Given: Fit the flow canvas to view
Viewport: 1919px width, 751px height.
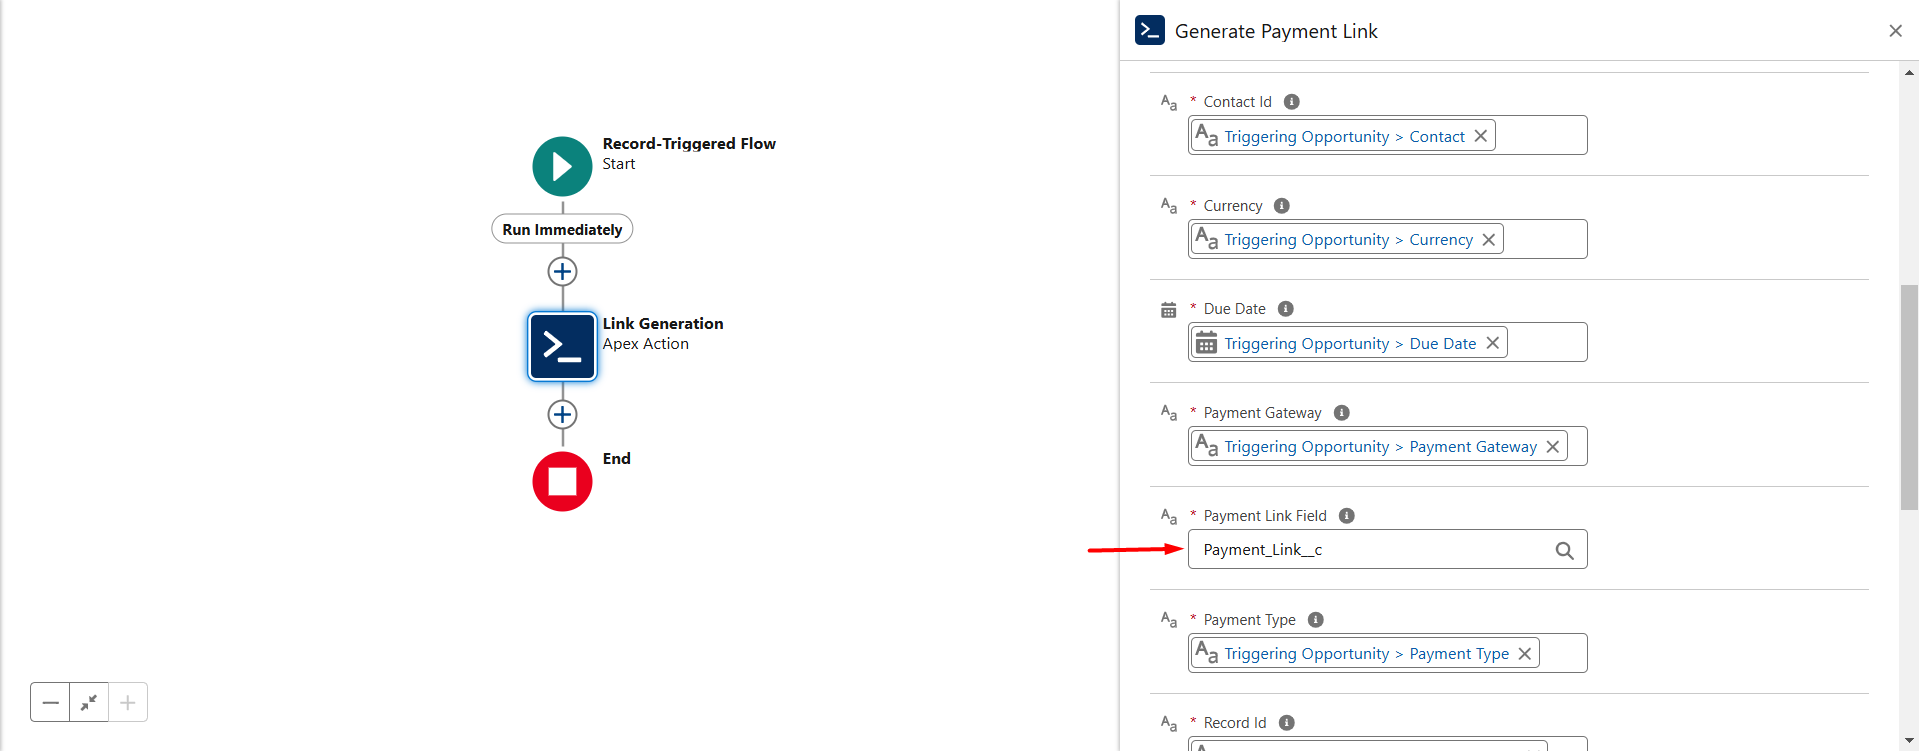Looking at the screenshot, I should click(x=89, y=702).
